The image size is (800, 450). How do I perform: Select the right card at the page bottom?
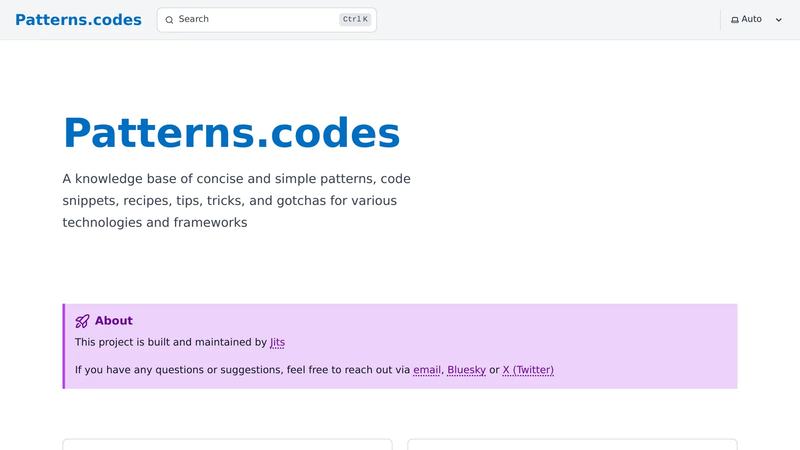[x=572, y=444]
